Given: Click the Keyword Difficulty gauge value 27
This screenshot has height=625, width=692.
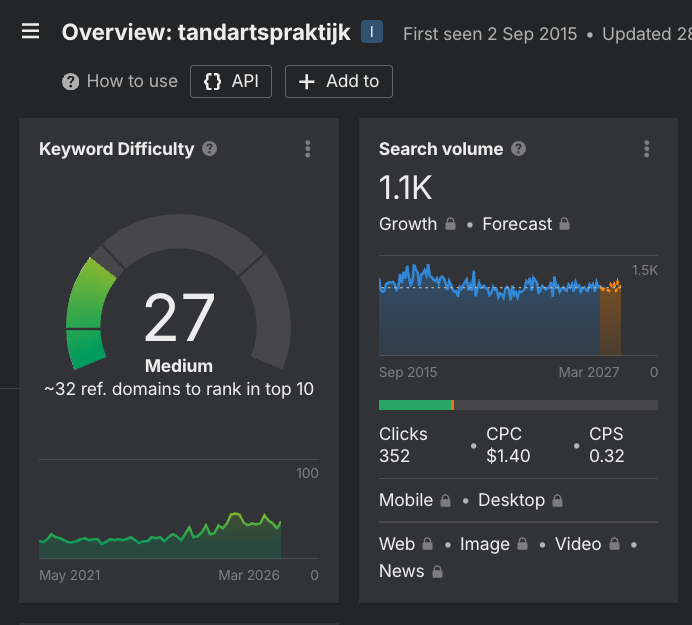Looking at the screenshot, I should click(x=179, y=317).
